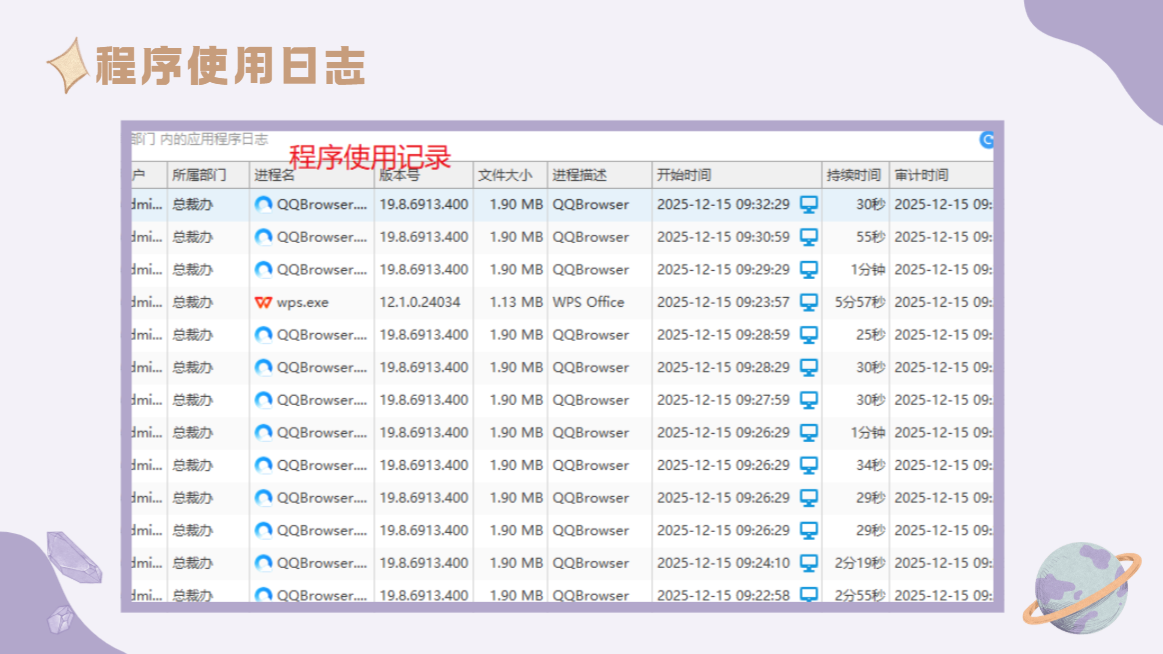Select start time 2025-12-15 09:24:10

pyautogui.click(x=723, y=564)
